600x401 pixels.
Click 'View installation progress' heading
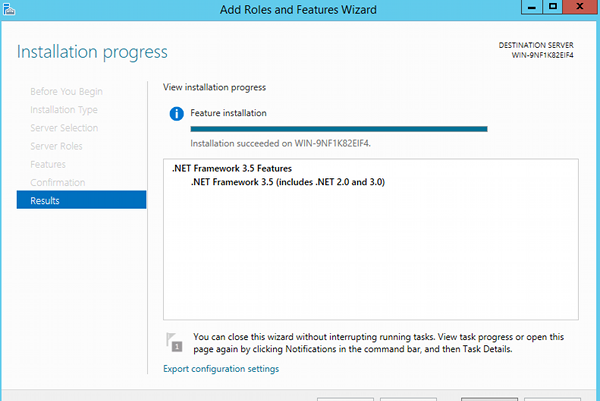[214, 87]
